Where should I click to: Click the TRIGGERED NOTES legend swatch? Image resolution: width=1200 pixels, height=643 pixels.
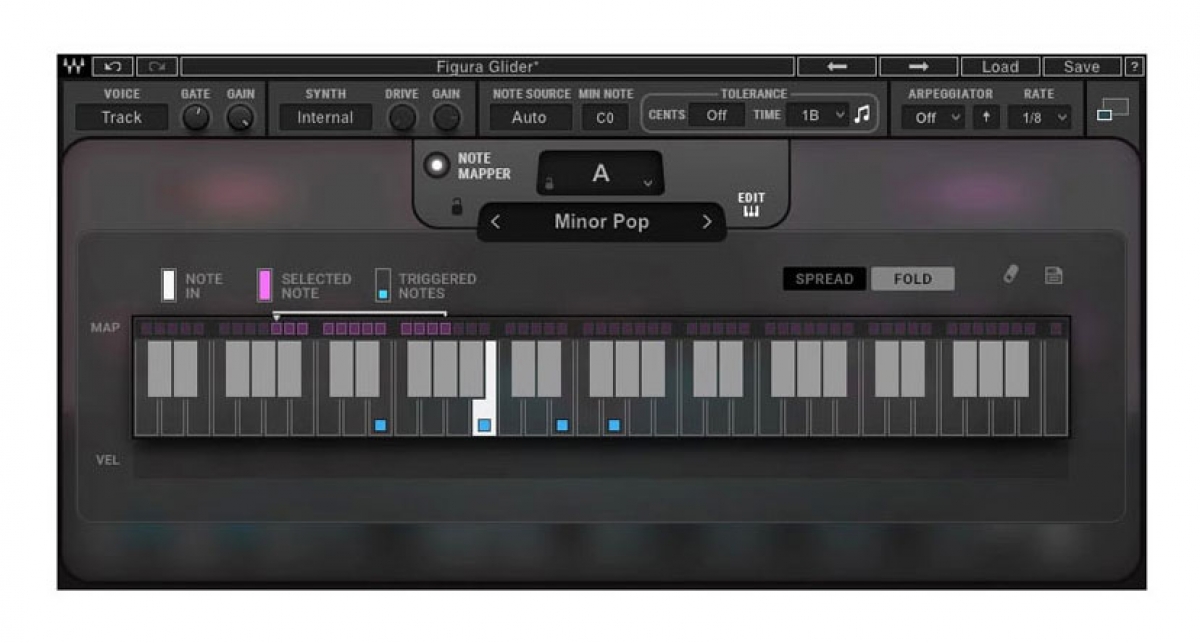[x=382, y=285]
